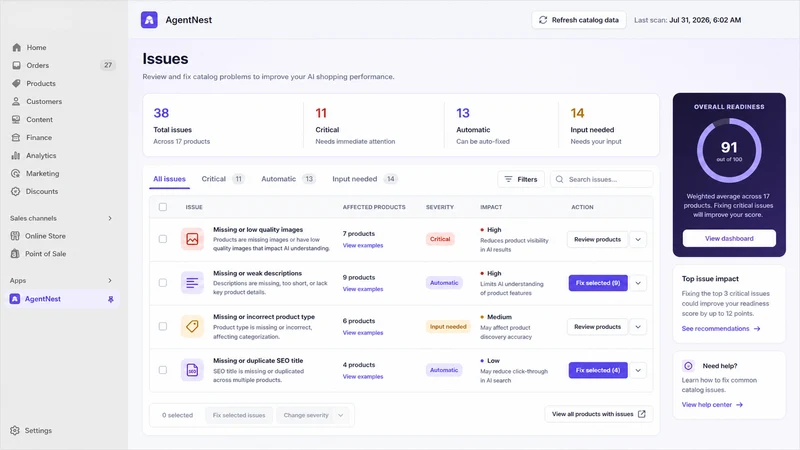Switch to the Critical tab
Viewport: 800px width, 450px height.
[x=223, y=179]
